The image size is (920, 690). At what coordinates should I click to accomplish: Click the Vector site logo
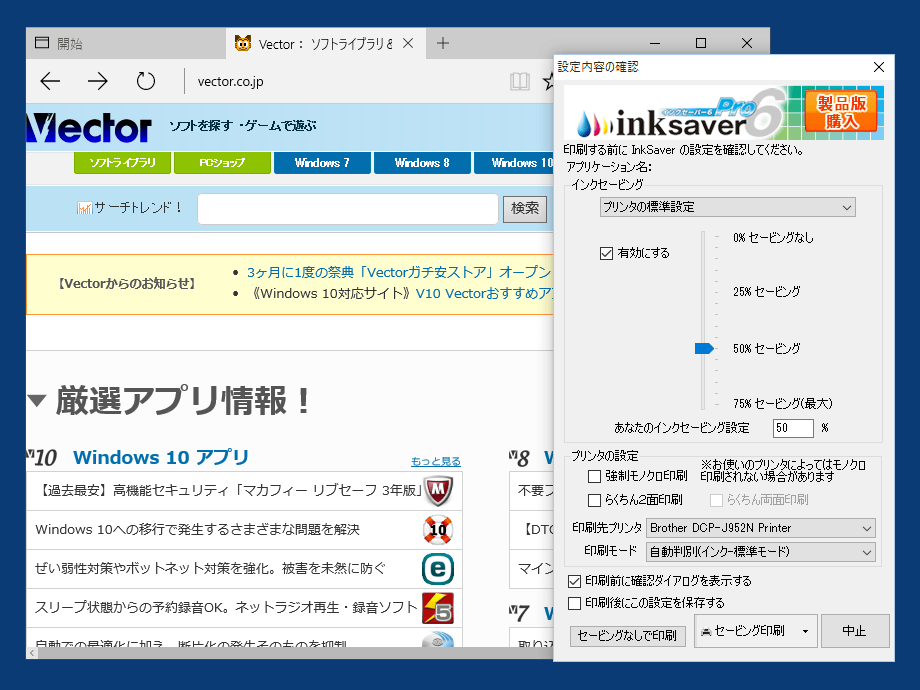(x=89, y=127)
